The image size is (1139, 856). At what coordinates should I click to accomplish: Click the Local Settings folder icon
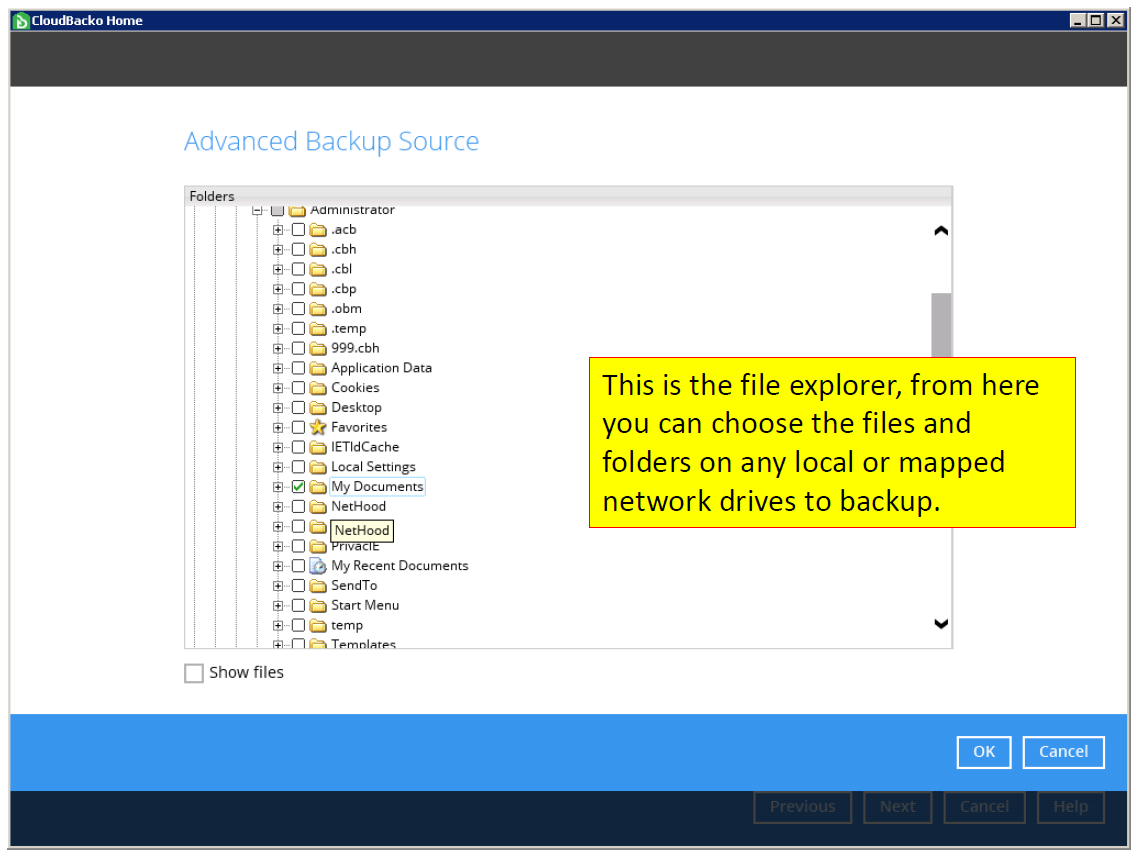318,467
